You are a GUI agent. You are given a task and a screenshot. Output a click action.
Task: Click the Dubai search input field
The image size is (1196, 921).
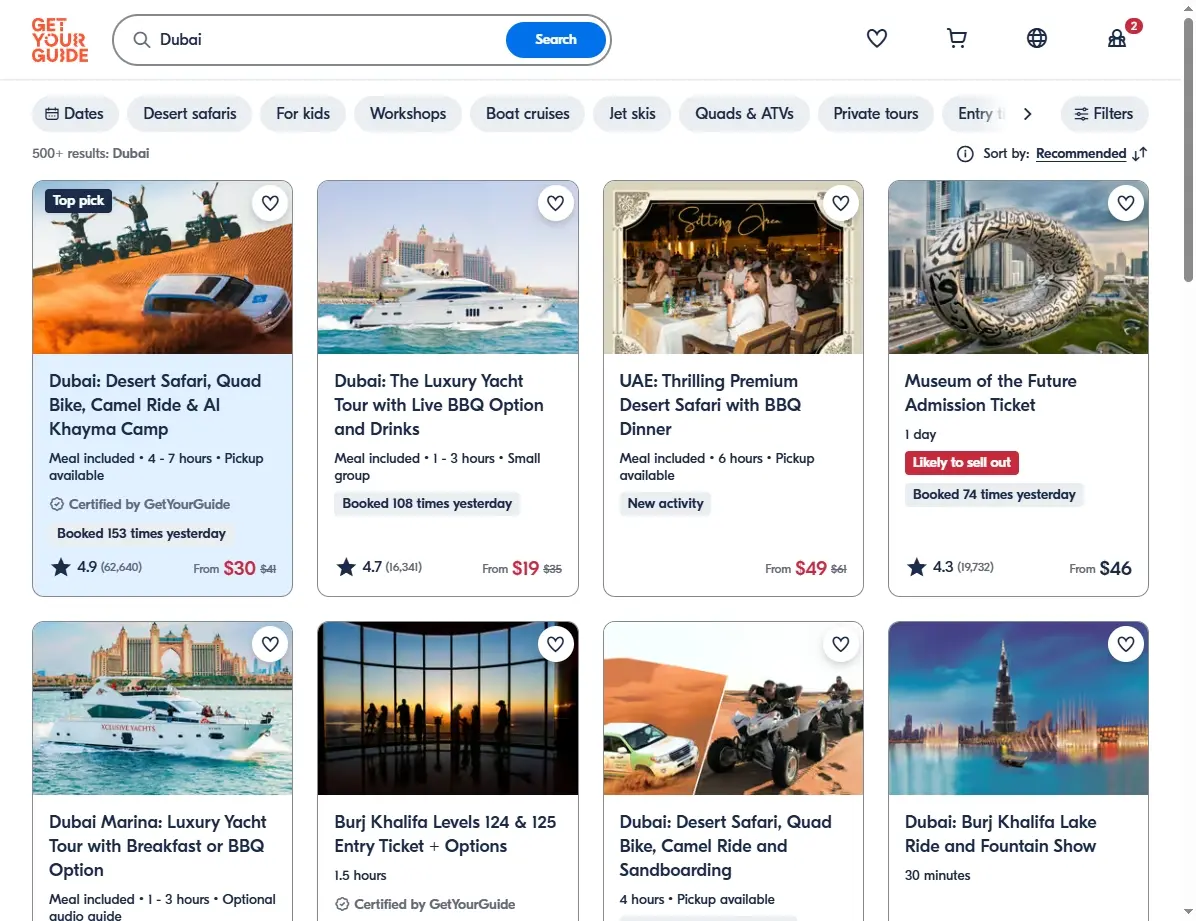[x=328, y=40]
